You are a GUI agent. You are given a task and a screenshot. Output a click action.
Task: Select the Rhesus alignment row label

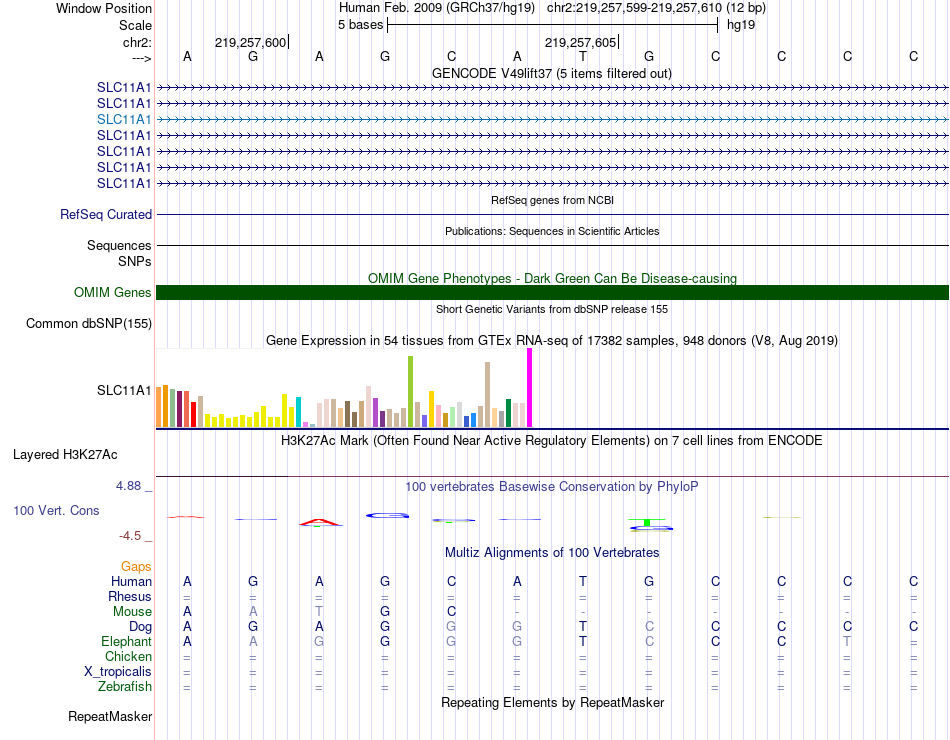coord(130,596)
